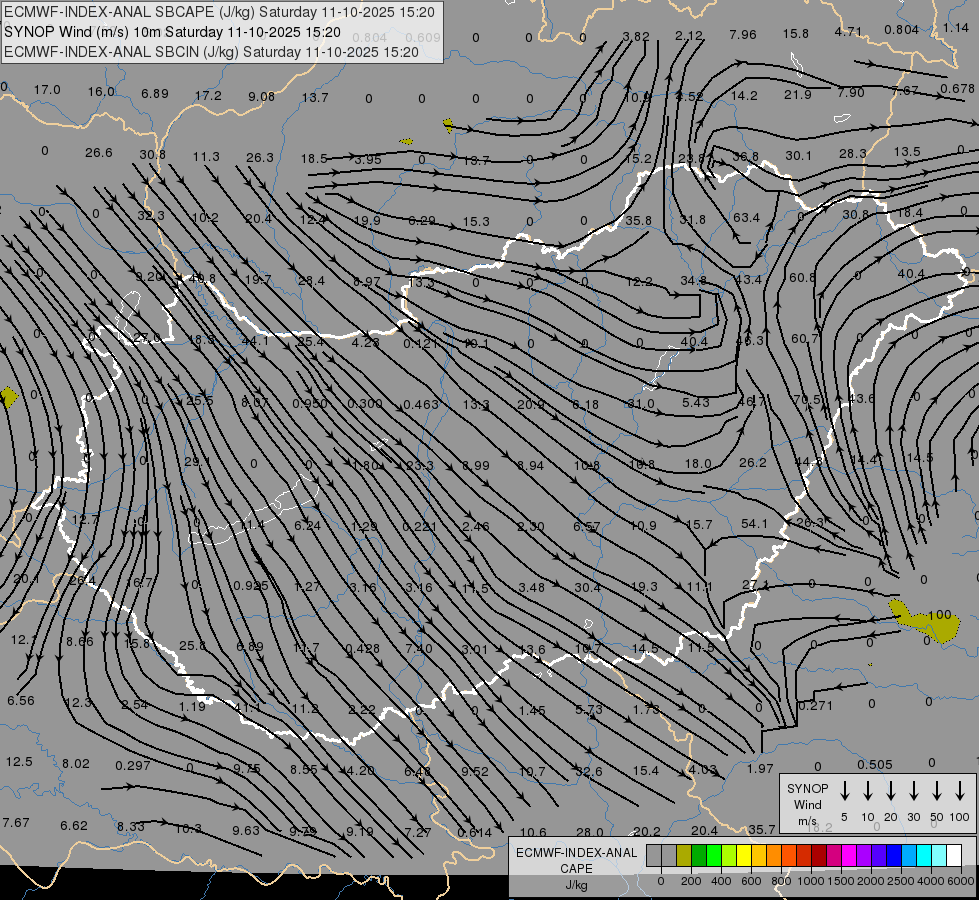Image resolution: width=979 pixels, height=900 pixels.
Task: Click the grid value 0.428 on the map
Action: pos(363,648)
